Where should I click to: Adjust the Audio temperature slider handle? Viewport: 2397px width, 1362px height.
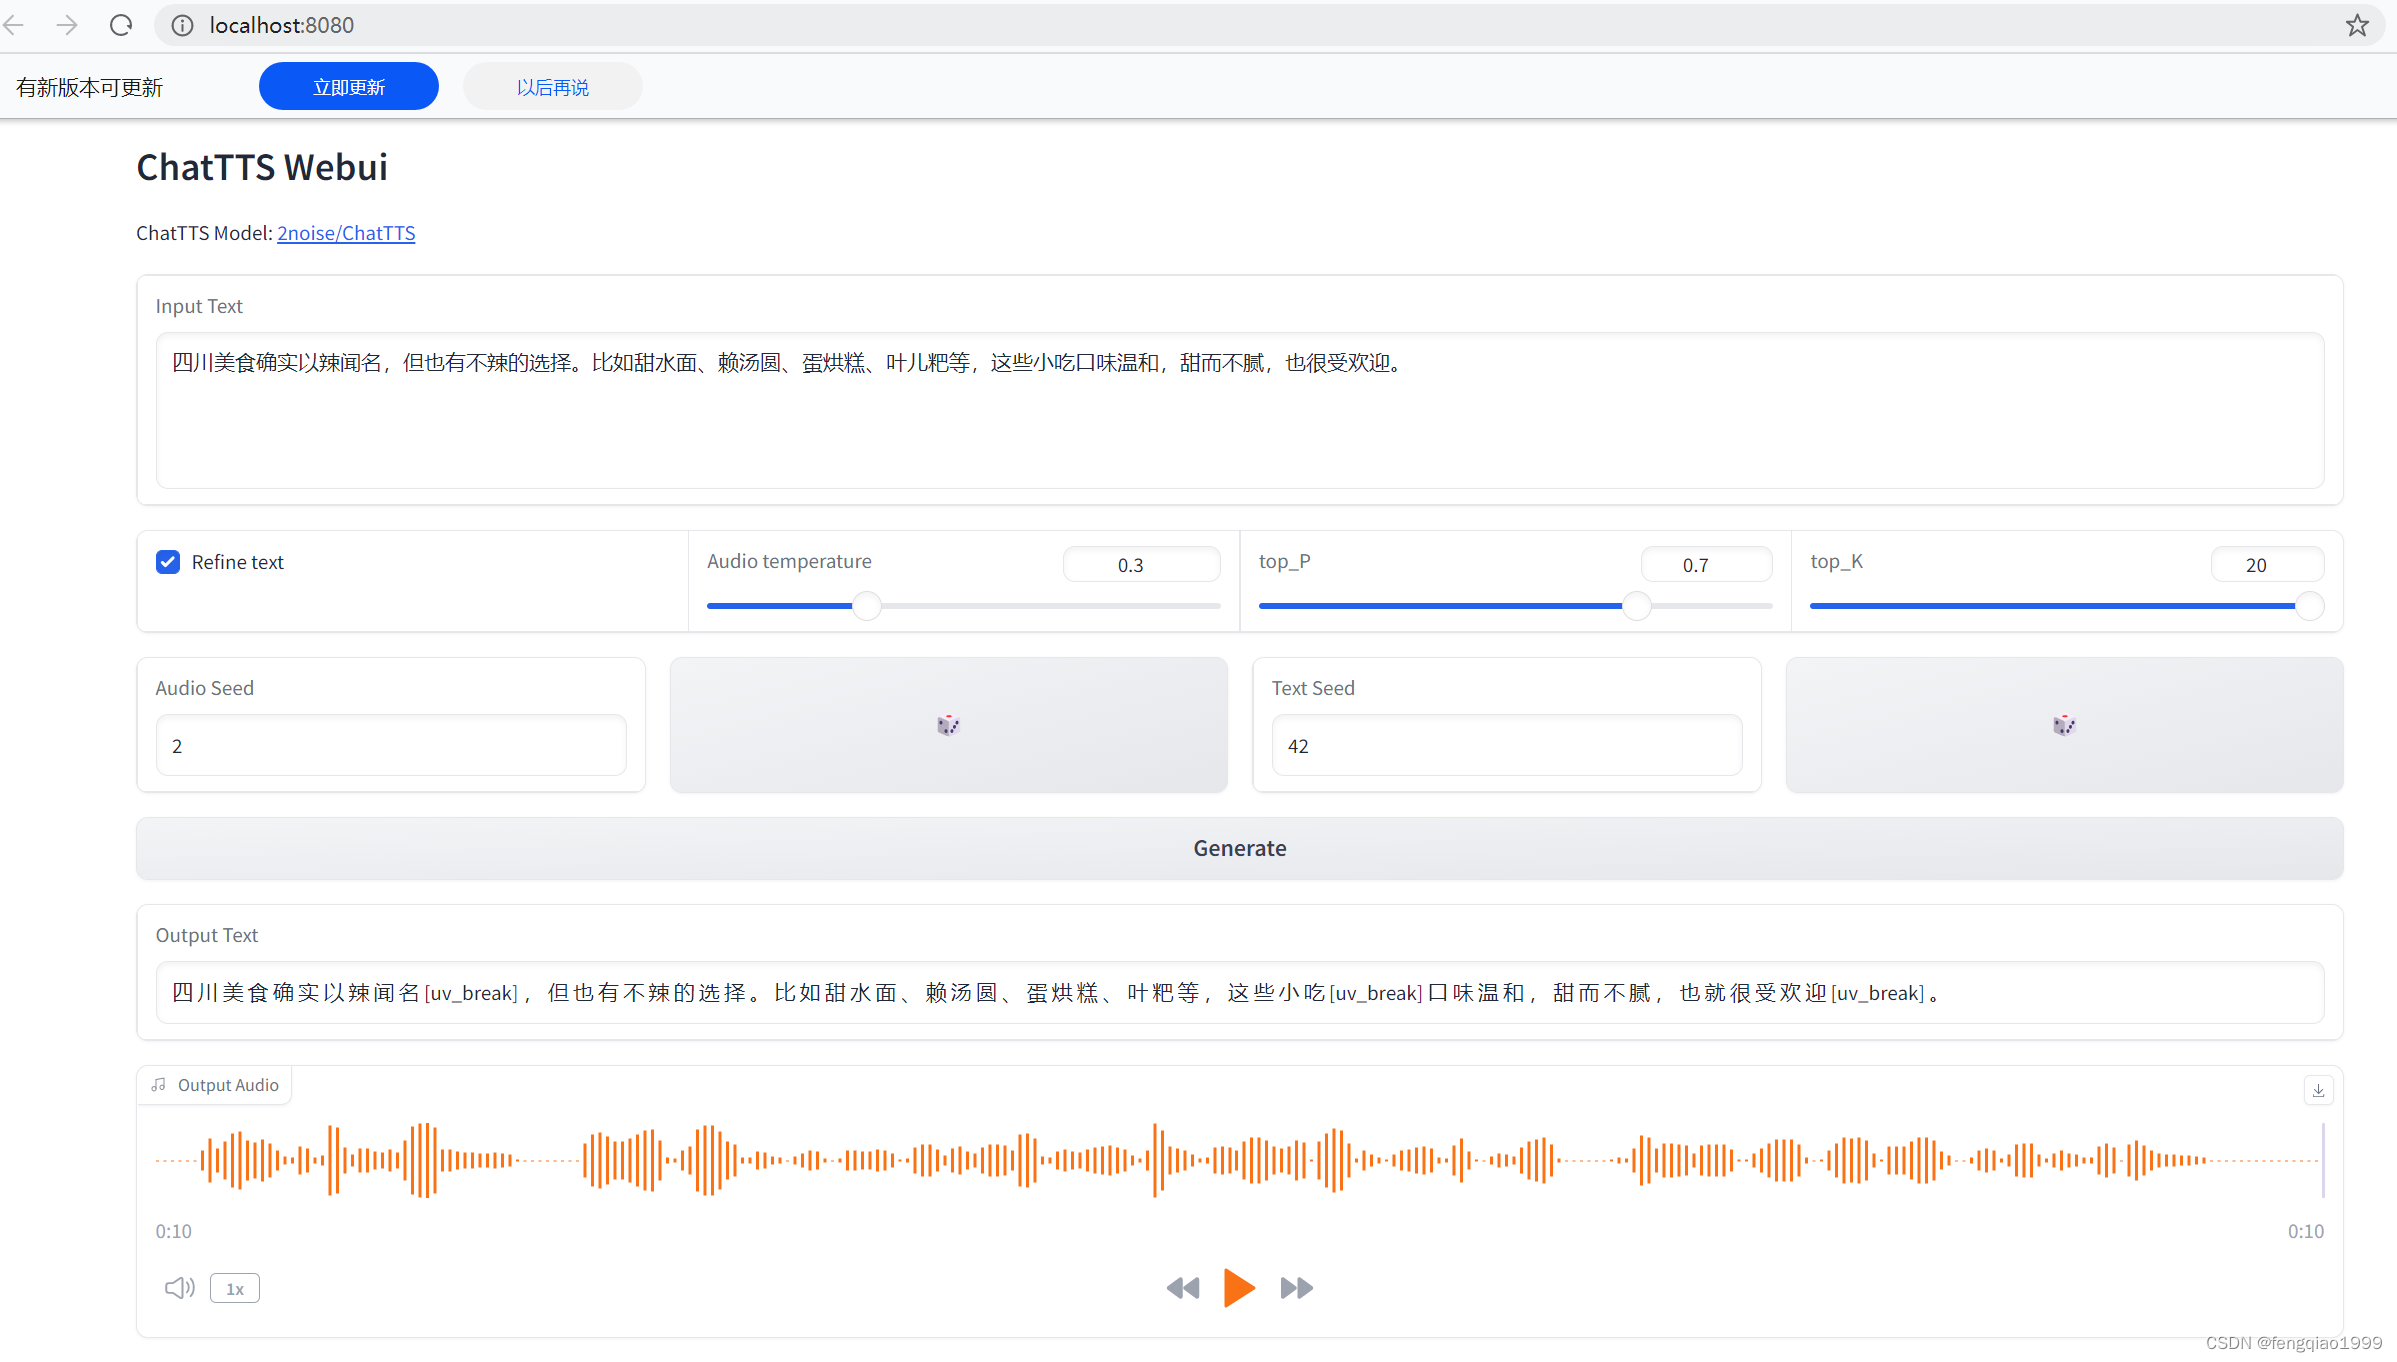click(x=867, y=606)
